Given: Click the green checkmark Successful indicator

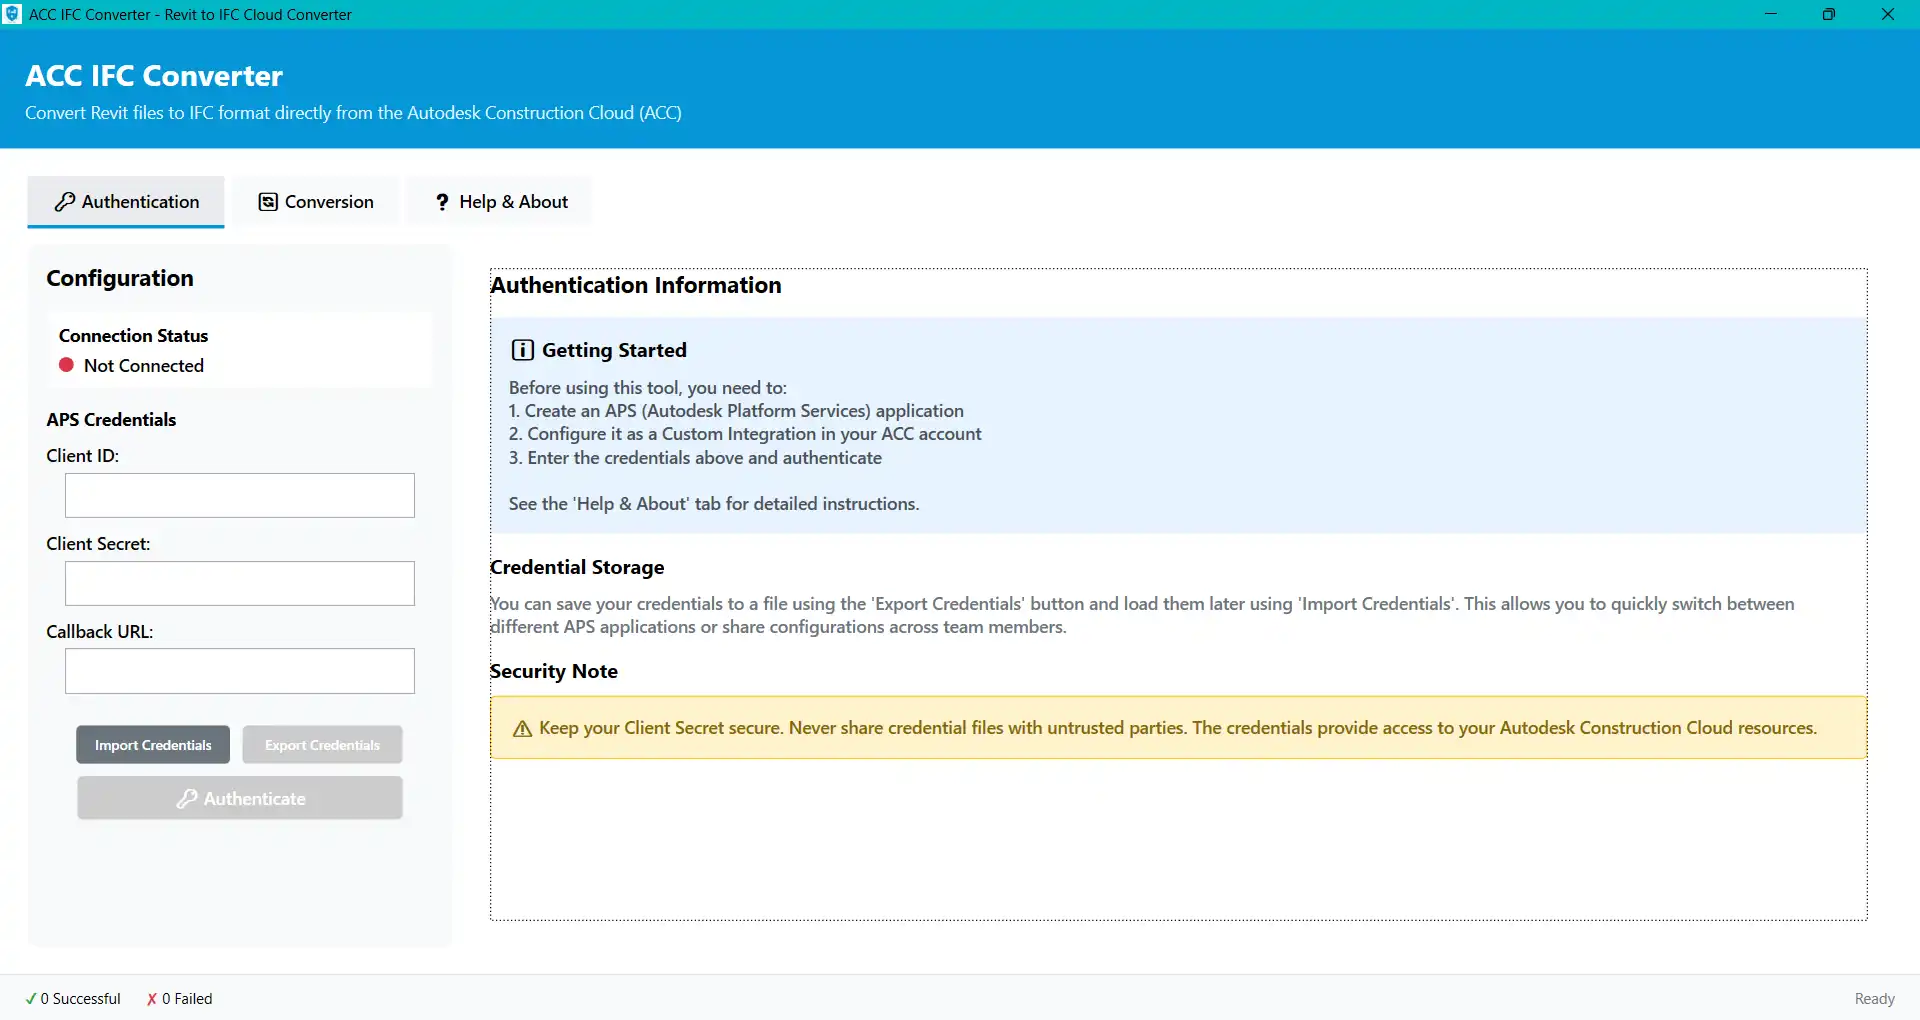Looking at the screenshot, I should pos(31,999).
